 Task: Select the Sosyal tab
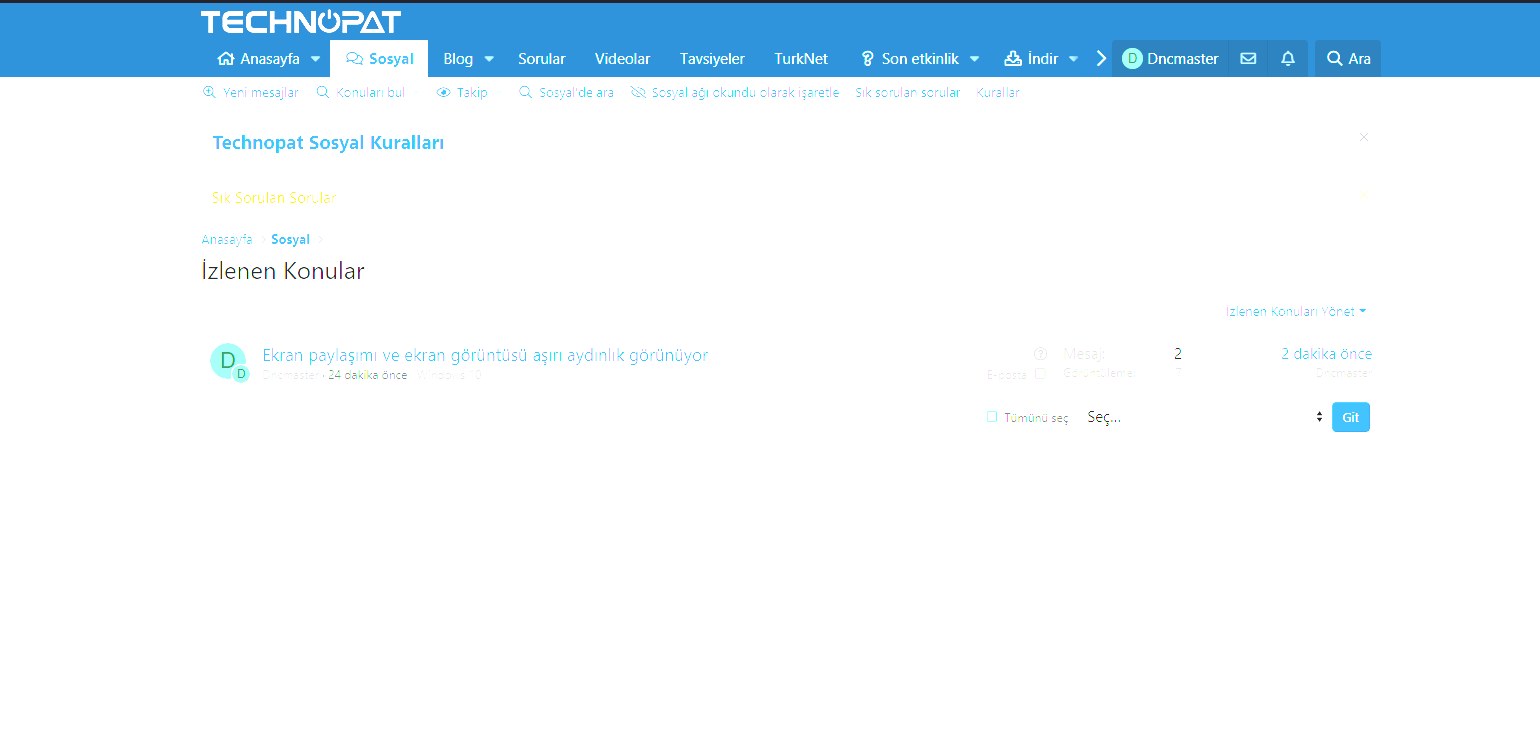click(379, 58)
